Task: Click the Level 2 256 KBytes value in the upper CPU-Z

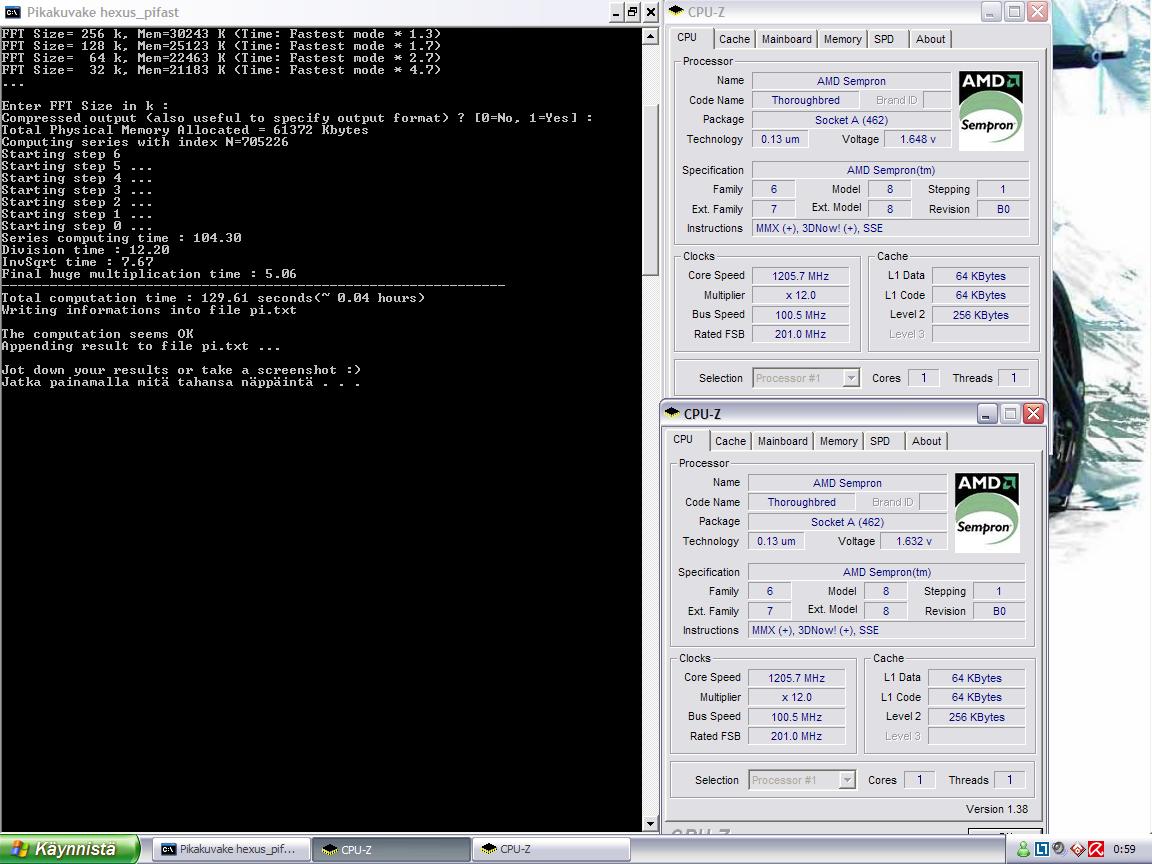Action: point(980,314)
